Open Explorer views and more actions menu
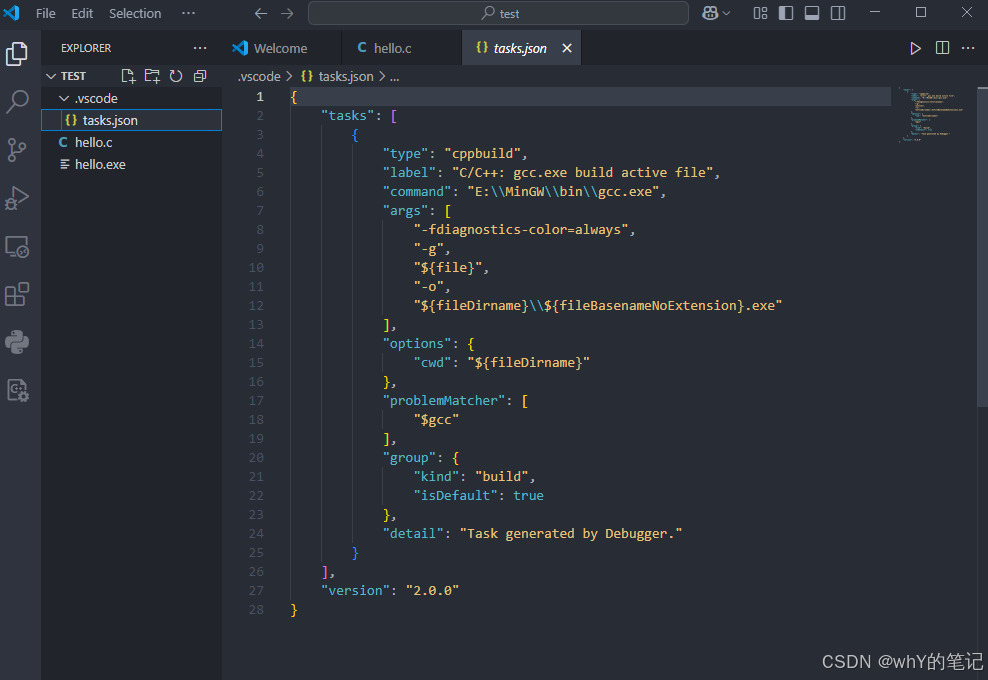 (x=200, y=48)
